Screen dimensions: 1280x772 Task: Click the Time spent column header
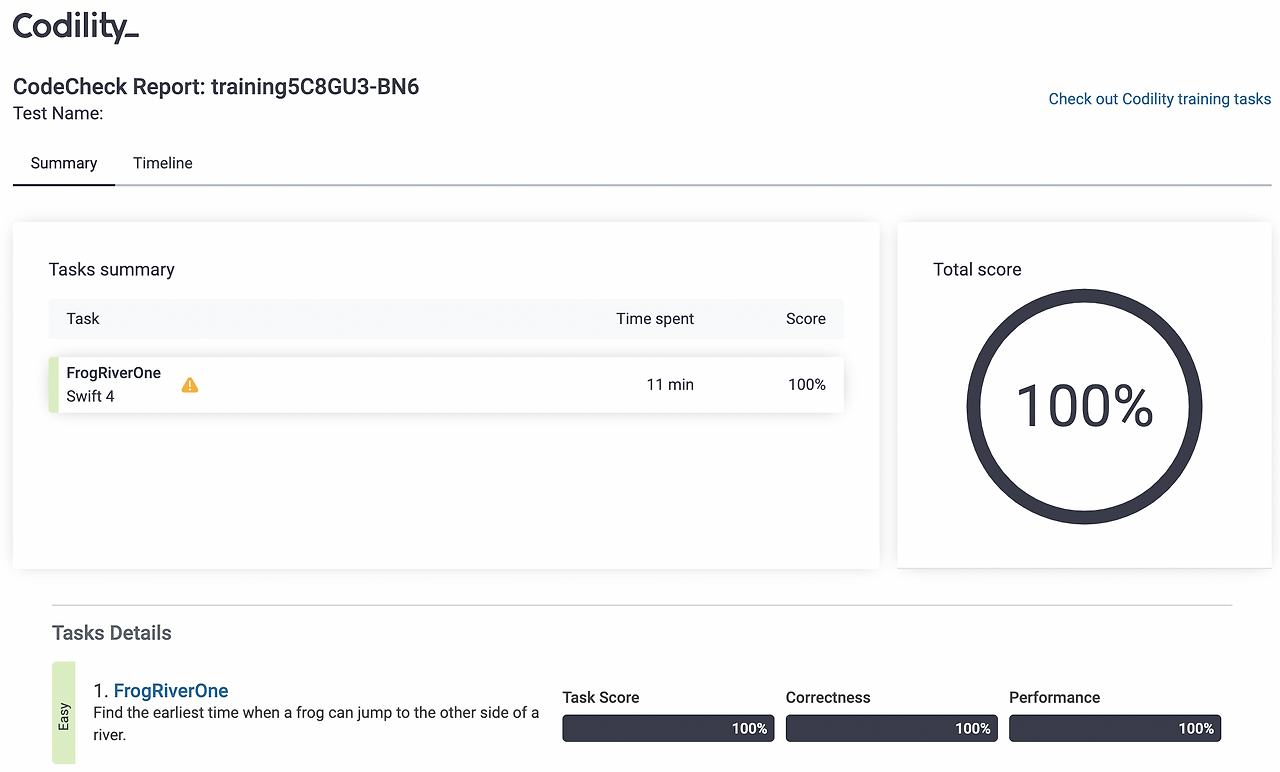(x=655, y=319)
